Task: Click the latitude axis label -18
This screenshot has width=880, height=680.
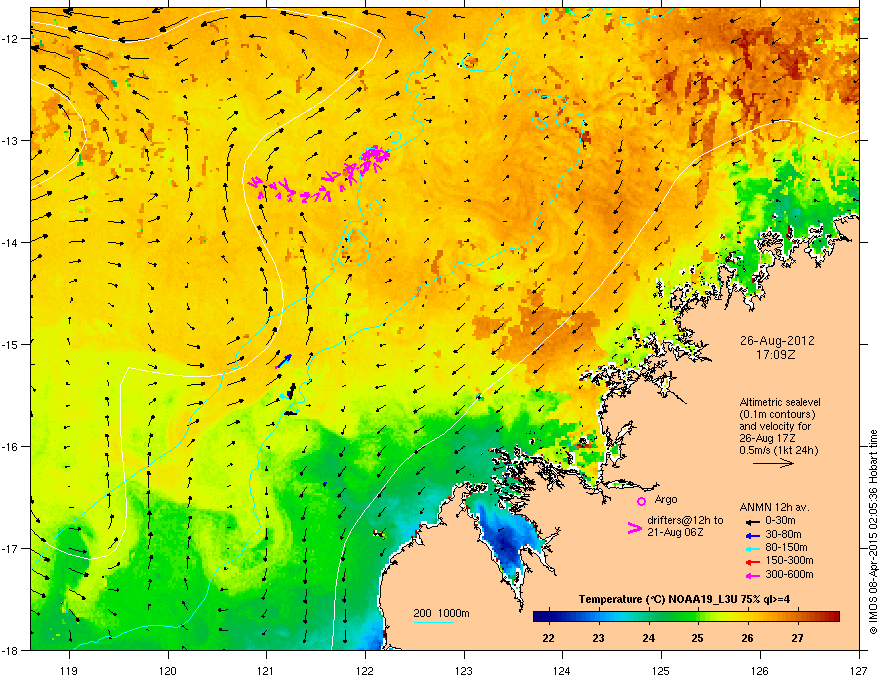Action: click(10, 650)
